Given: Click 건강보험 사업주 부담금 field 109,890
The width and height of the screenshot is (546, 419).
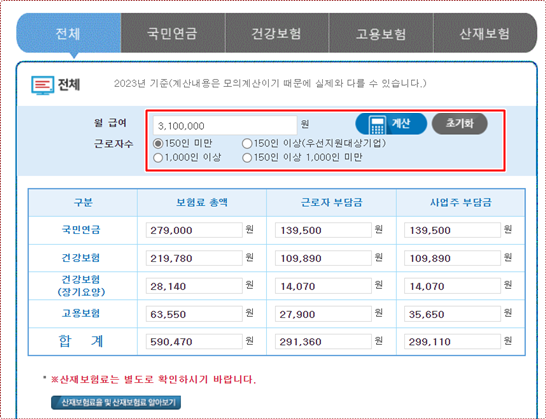Looking at the screenshot, I should [x=452, y=258].
